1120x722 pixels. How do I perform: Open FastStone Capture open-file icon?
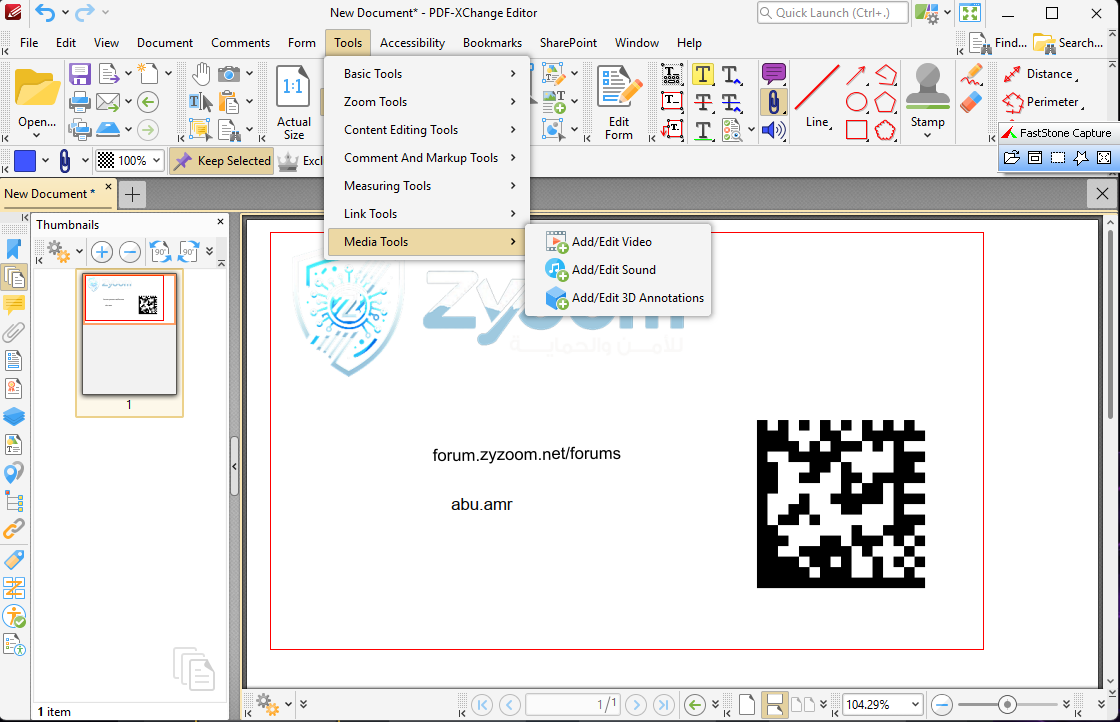(x=1011, y=158)
